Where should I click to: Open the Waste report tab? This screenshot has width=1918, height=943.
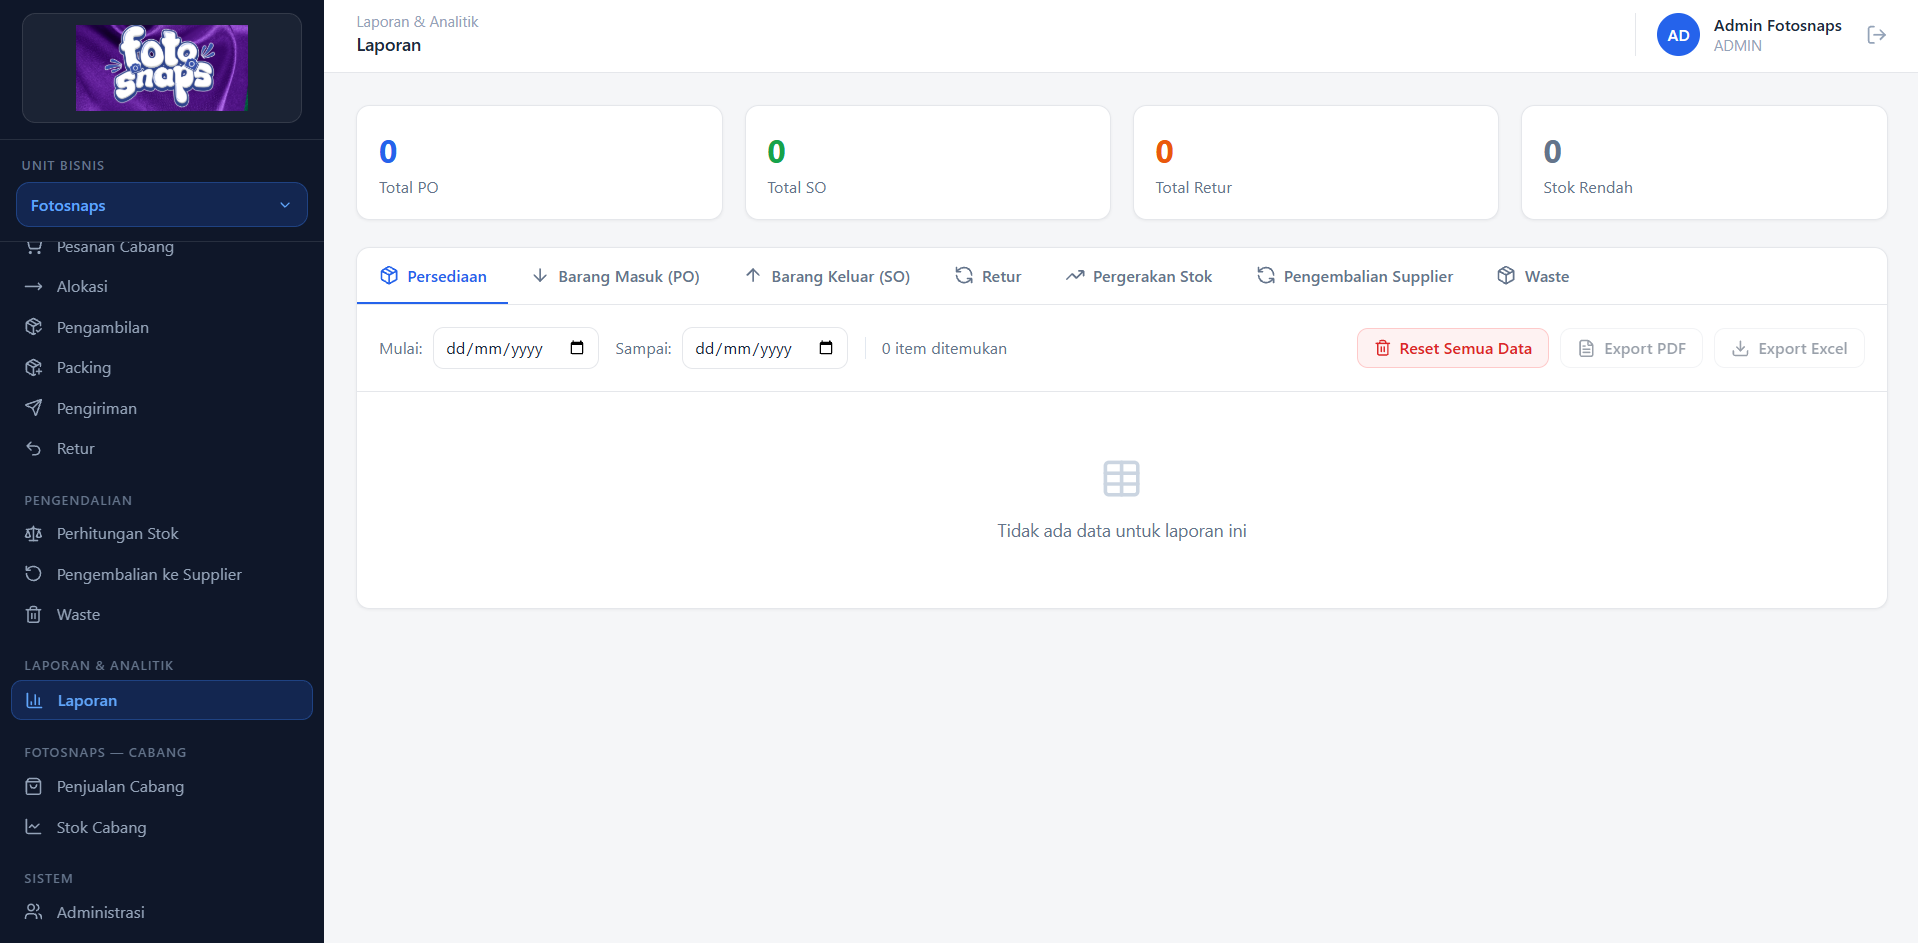coord(1533,276)
